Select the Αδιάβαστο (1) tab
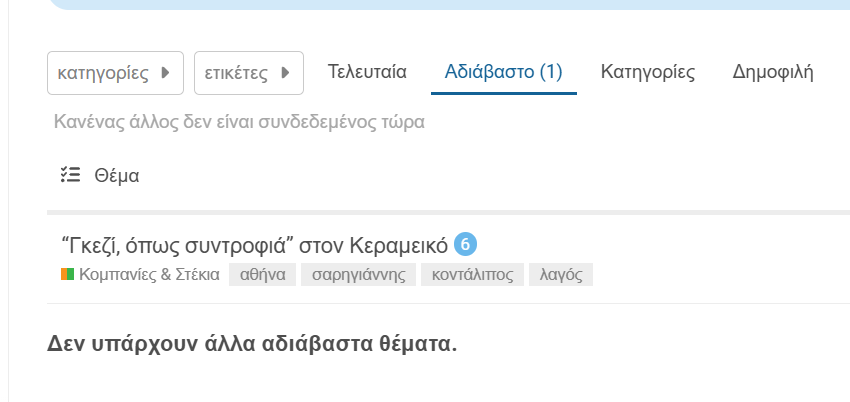 click(504, 72)
